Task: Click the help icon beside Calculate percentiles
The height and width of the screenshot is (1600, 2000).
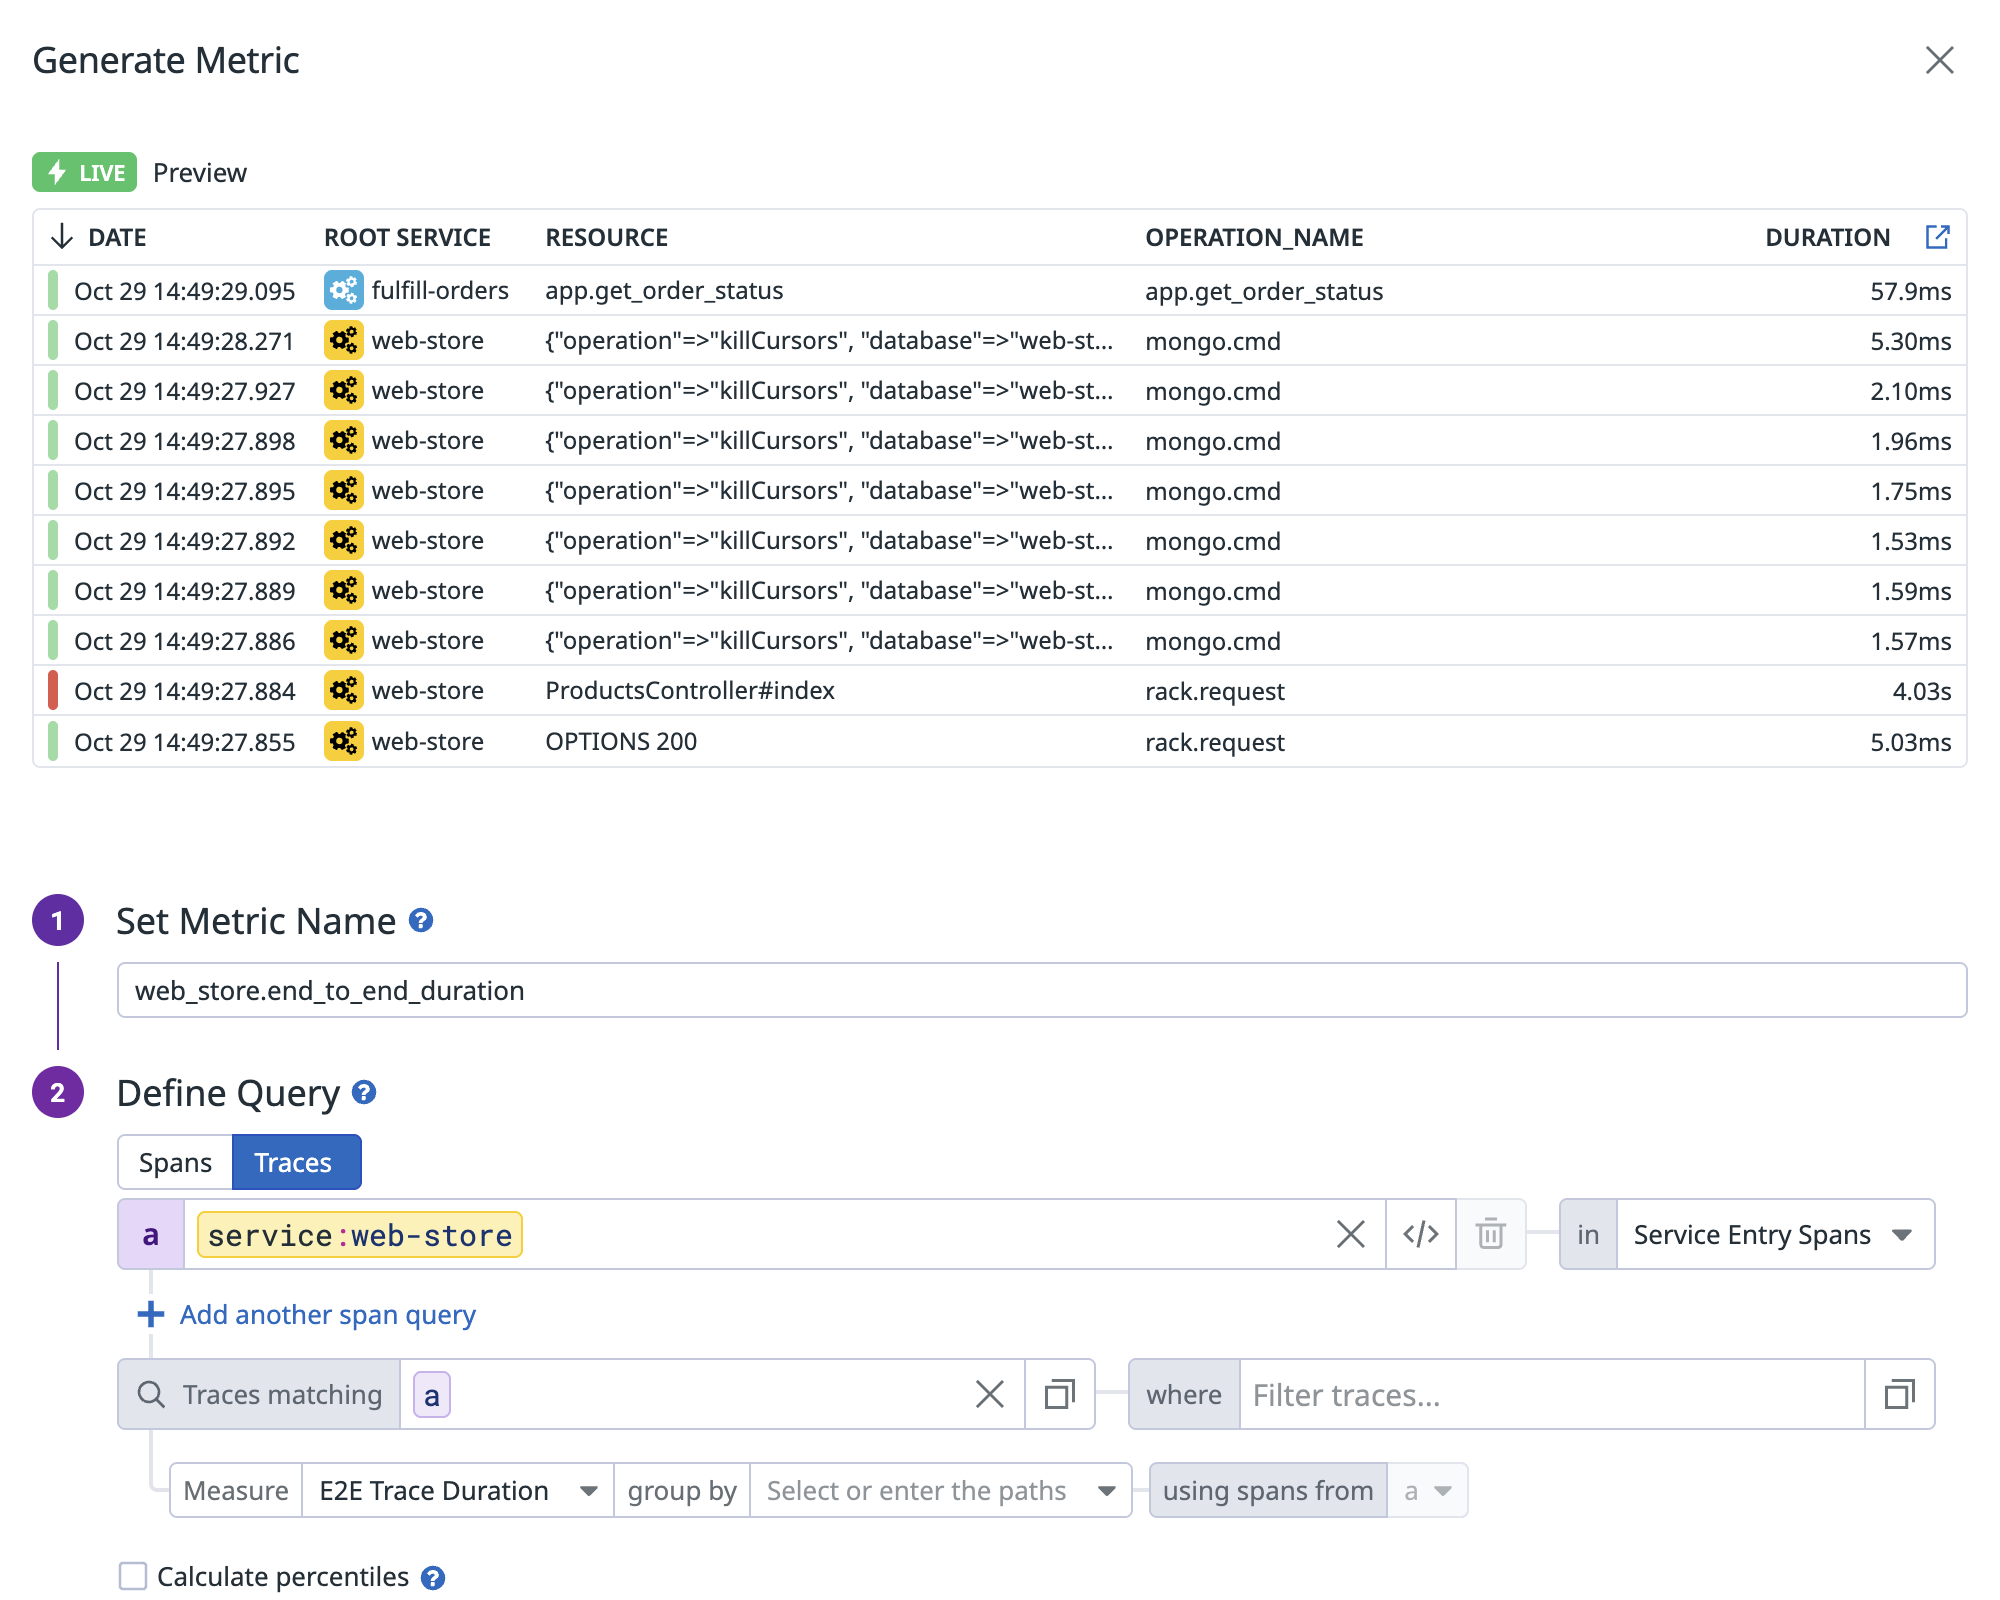Action: click(432, 1577)
